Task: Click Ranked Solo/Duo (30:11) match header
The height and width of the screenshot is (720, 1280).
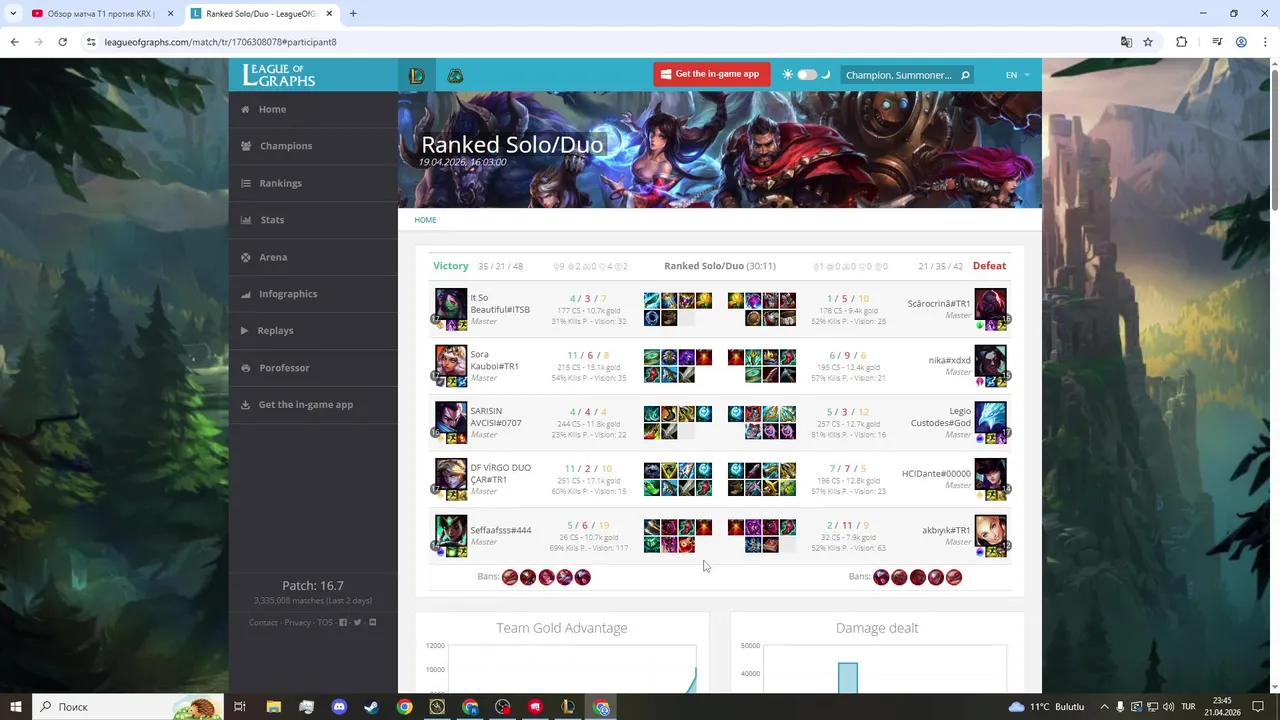Action: [x=720, y=266]
